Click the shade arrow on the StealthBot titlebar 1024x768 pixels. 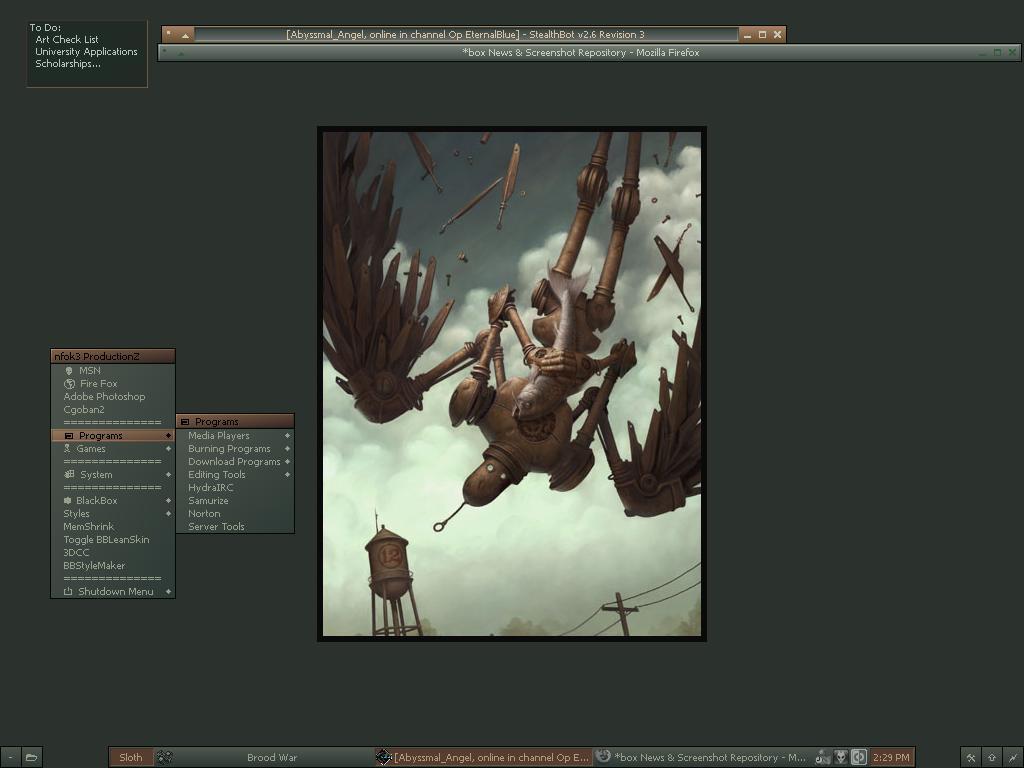point(185,35)
